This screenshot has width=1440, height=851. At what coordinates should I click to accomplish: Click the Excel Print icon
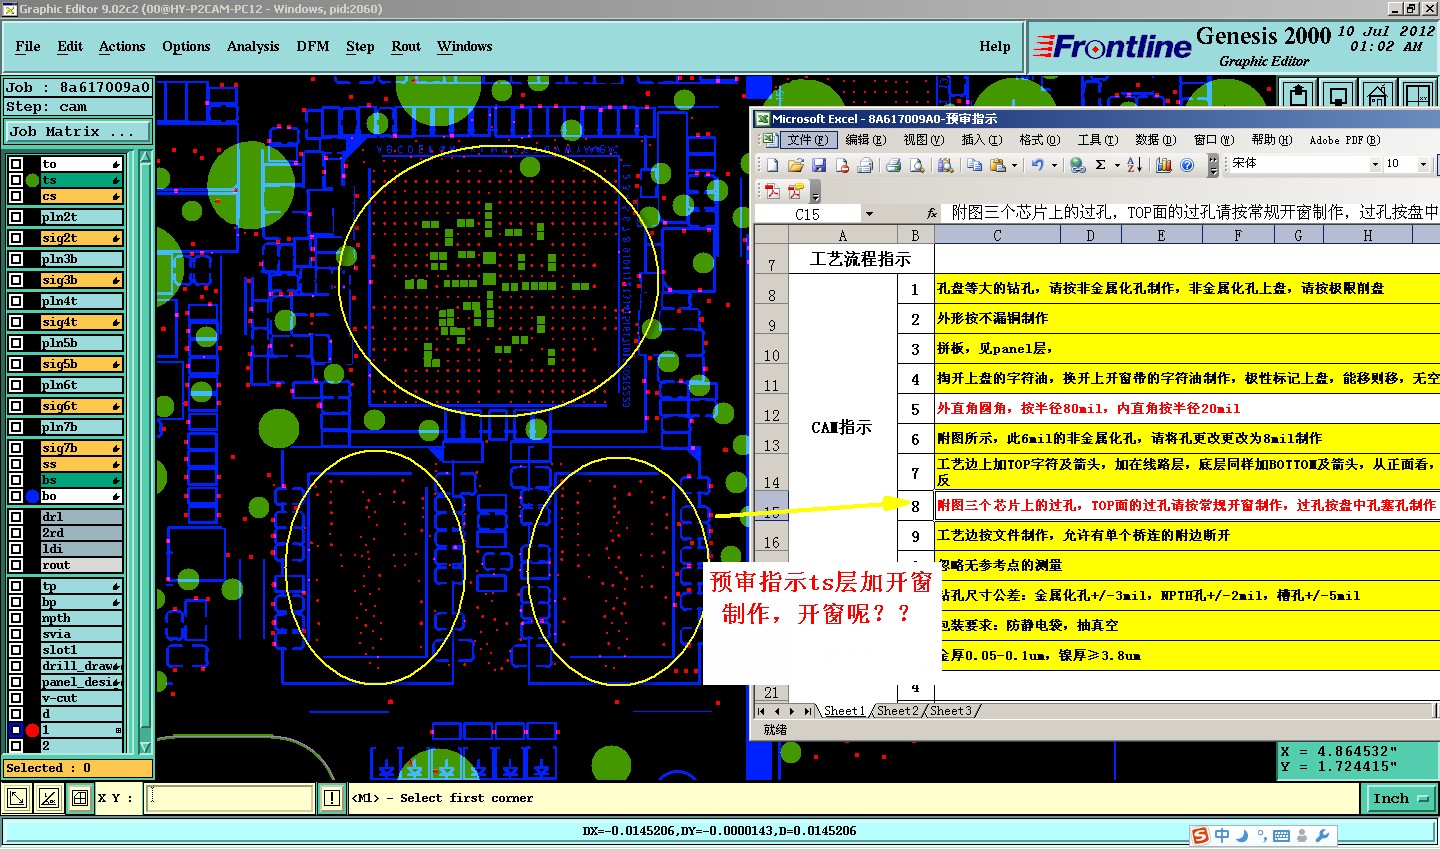(893, 165)
